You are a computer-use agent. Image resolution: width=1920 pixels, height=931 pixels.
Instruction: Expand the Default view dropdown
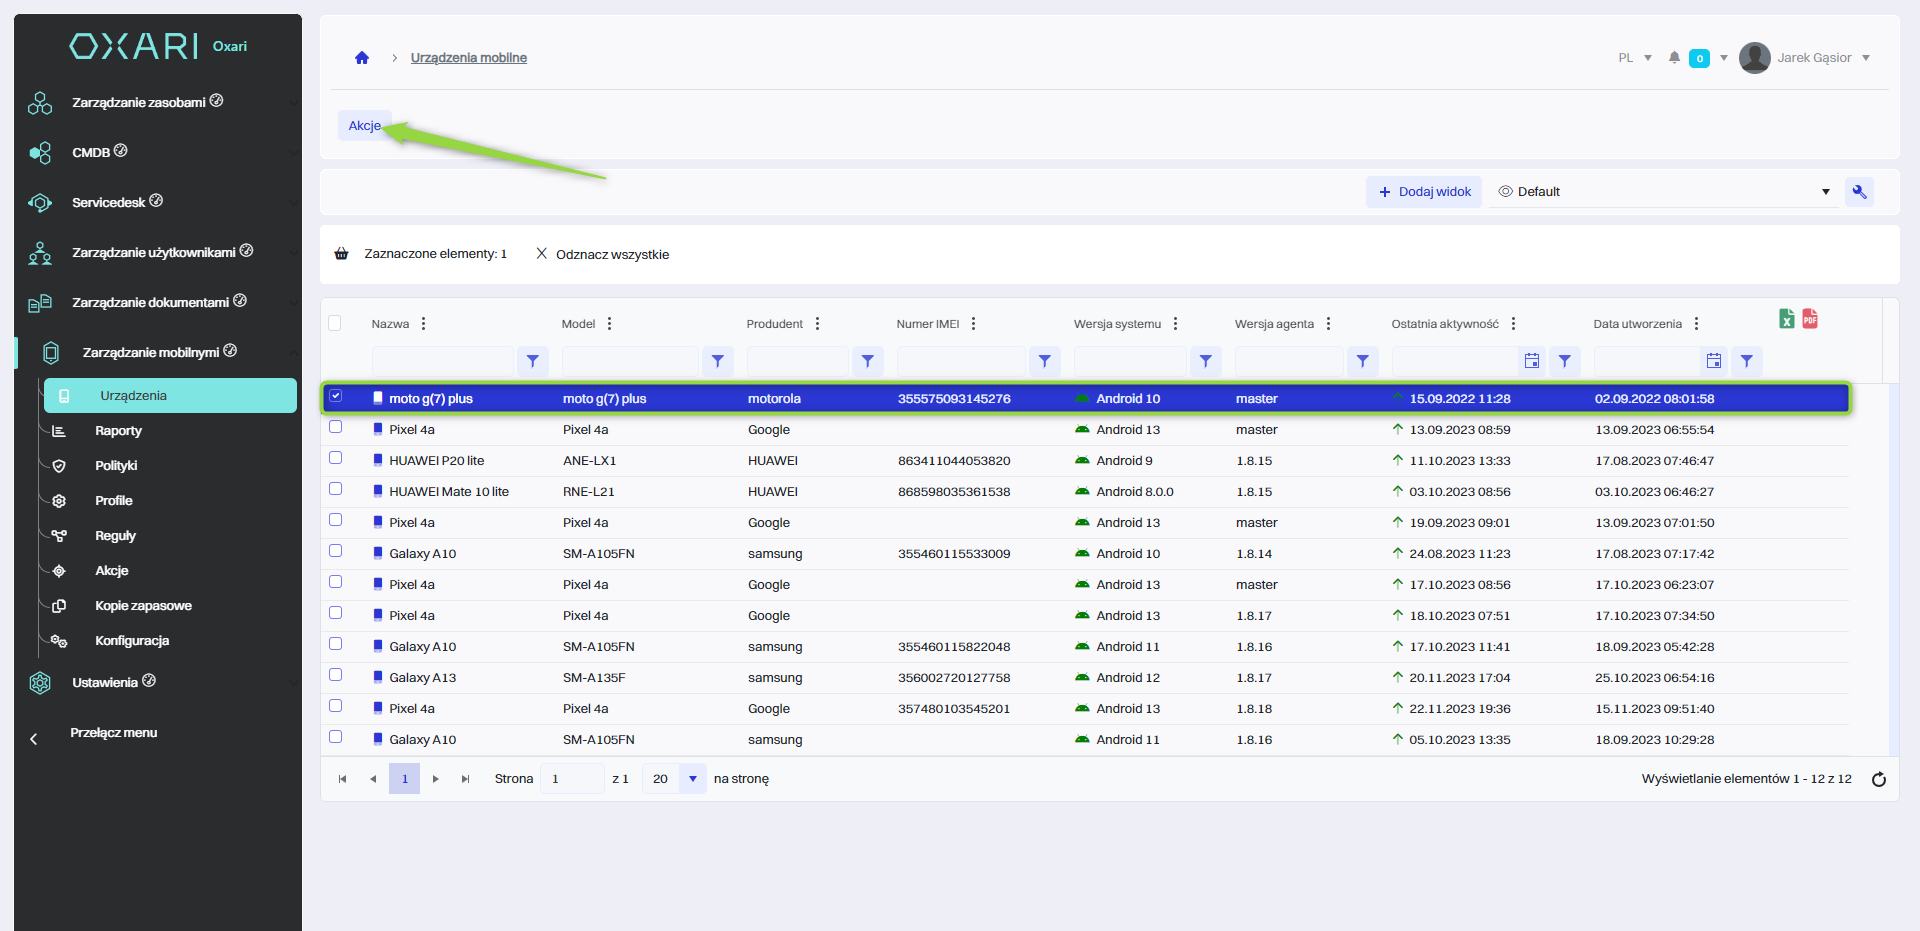1825,192
